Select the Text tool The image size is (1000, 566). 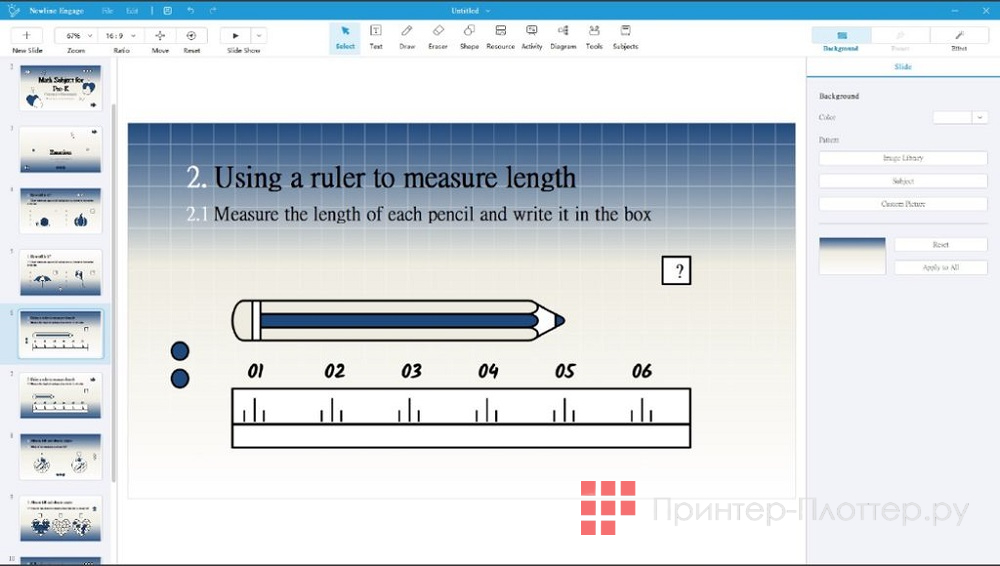pos(375,36)
